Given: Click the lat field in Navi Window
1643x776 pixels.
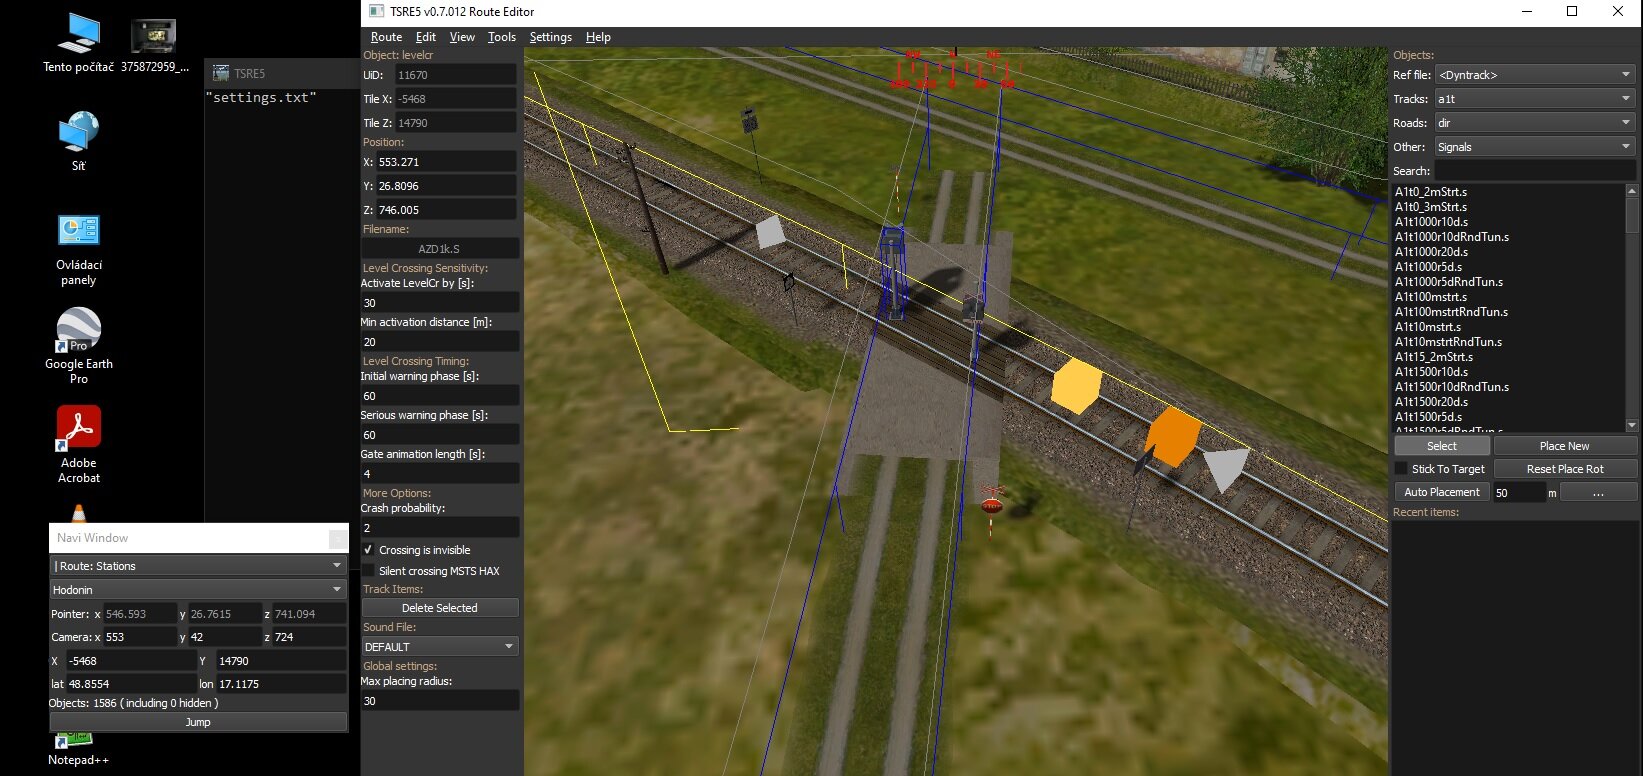Looking at the screenshot, I should (x=131, y=684).
